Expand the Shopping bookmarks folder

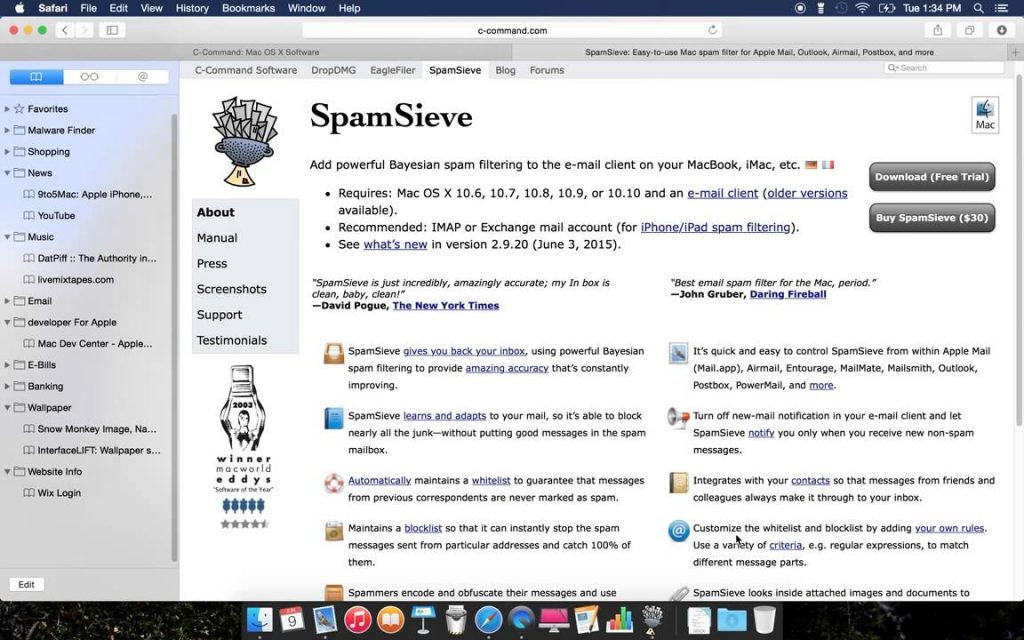click(7, 152)
